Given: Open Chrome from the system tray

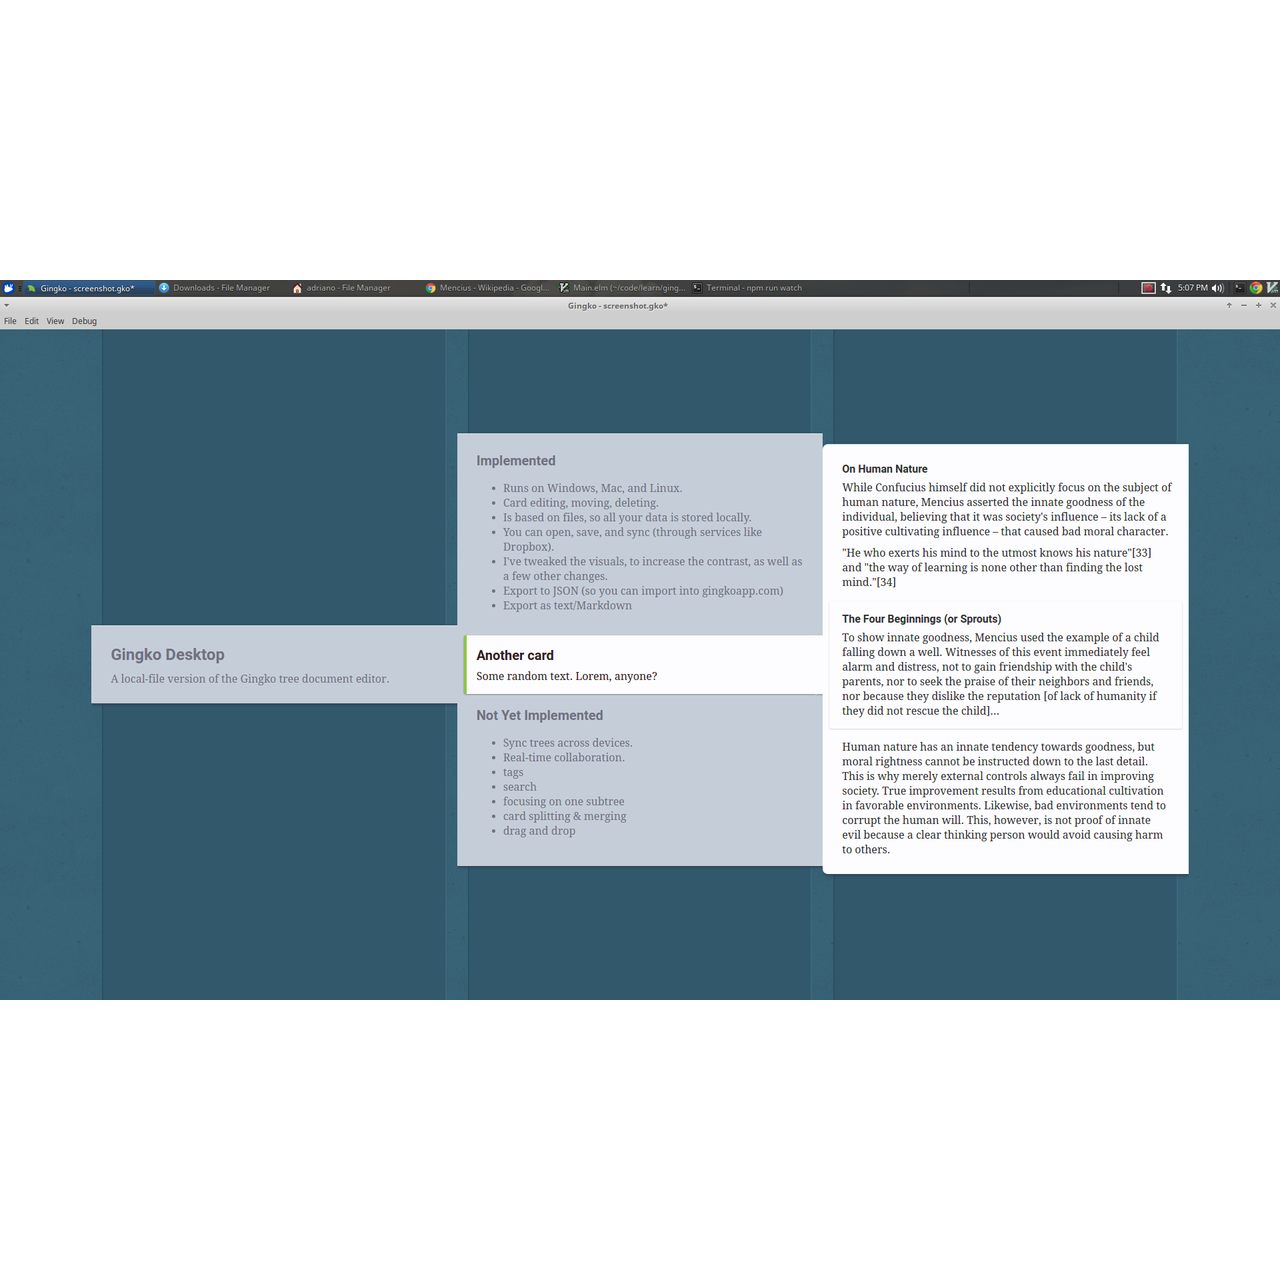Looking at the screenshot, I should pos(1254,288).
